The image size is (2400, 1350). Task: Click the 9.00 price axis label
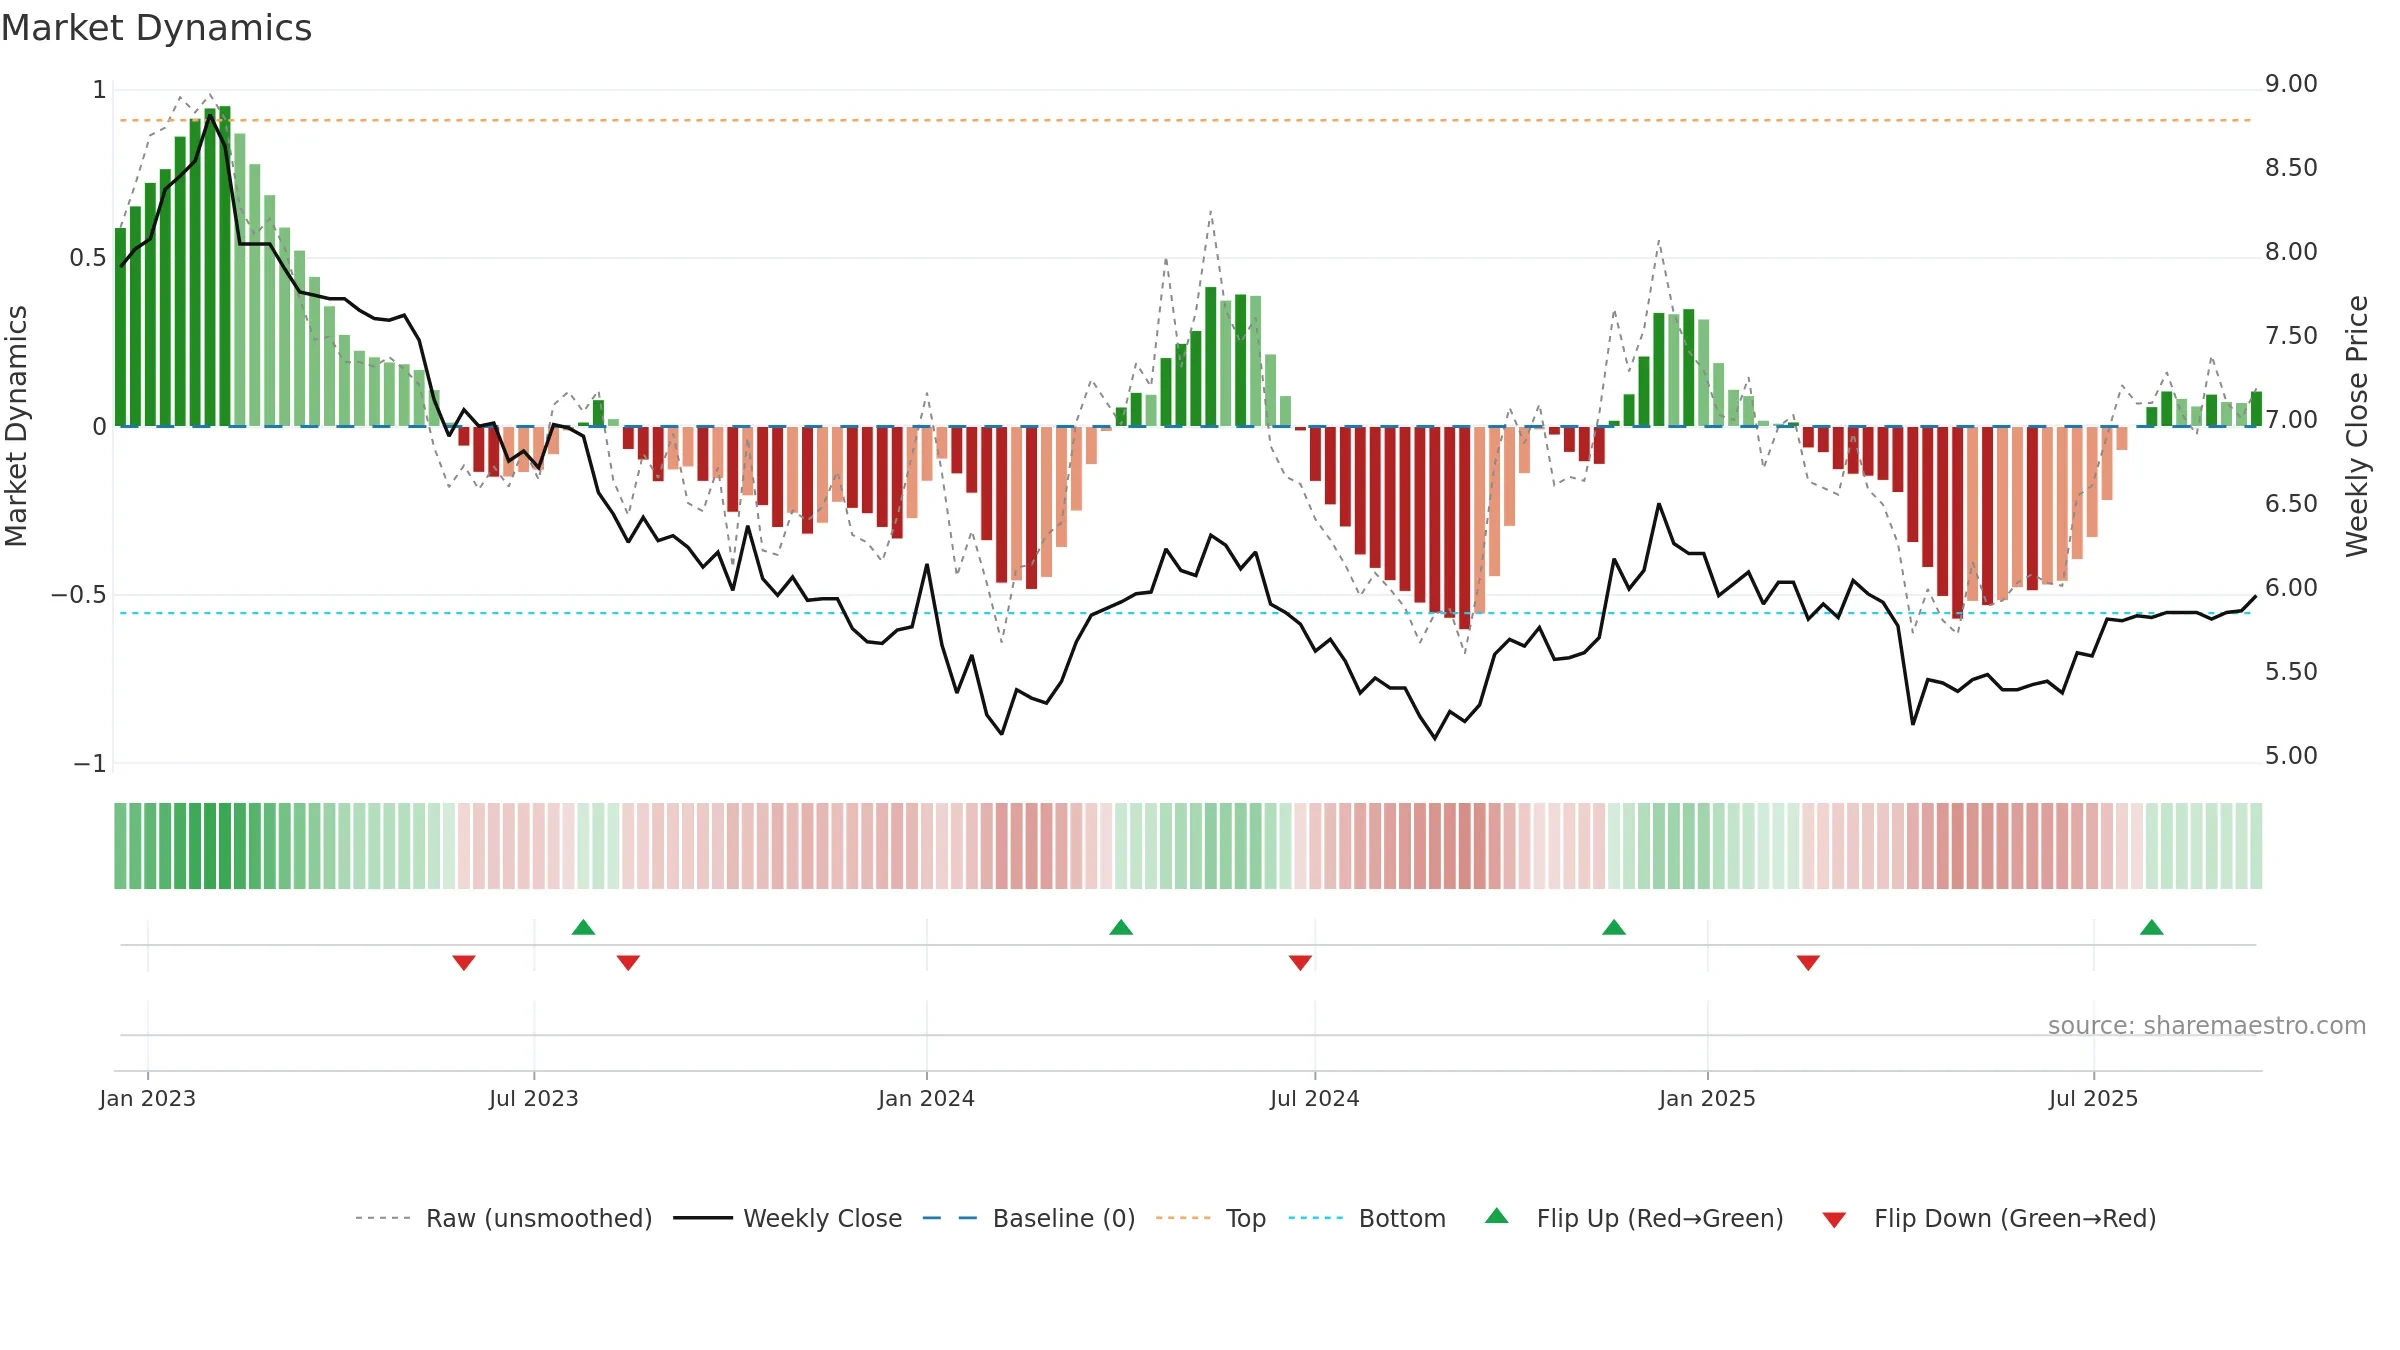tap(2291, 84)
